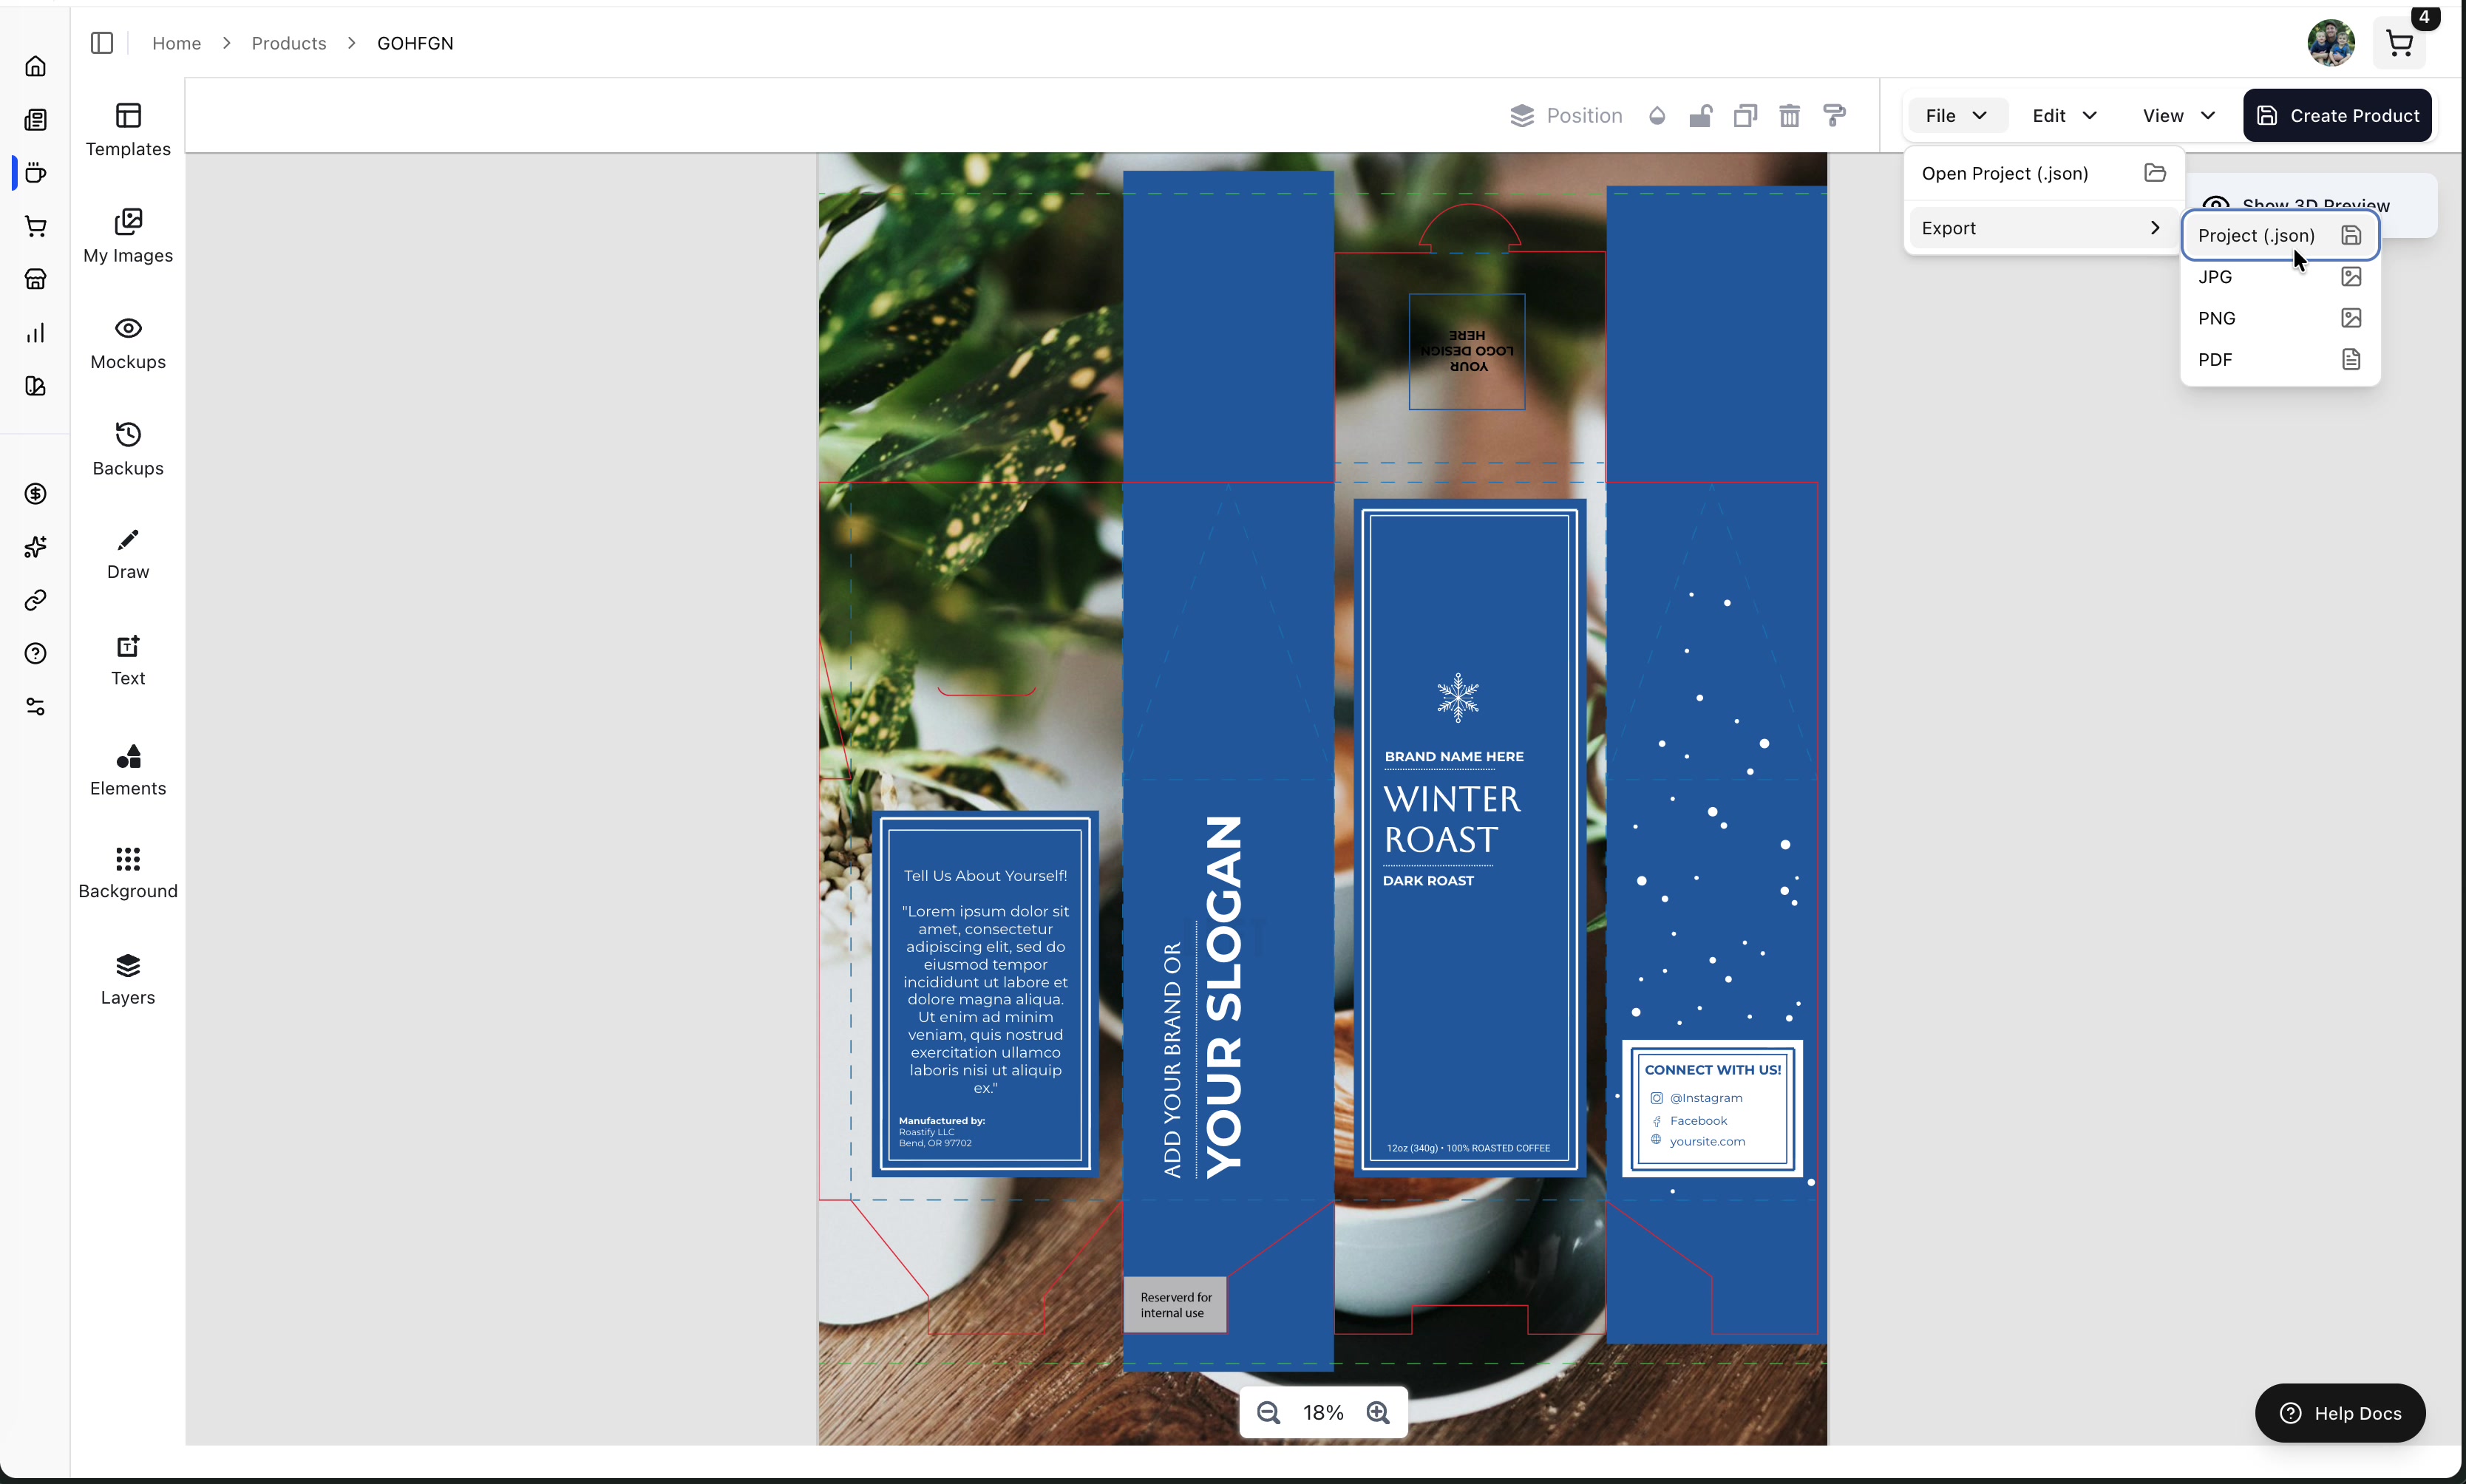Expand the View dropdown menu

(x=2178, y=116)
